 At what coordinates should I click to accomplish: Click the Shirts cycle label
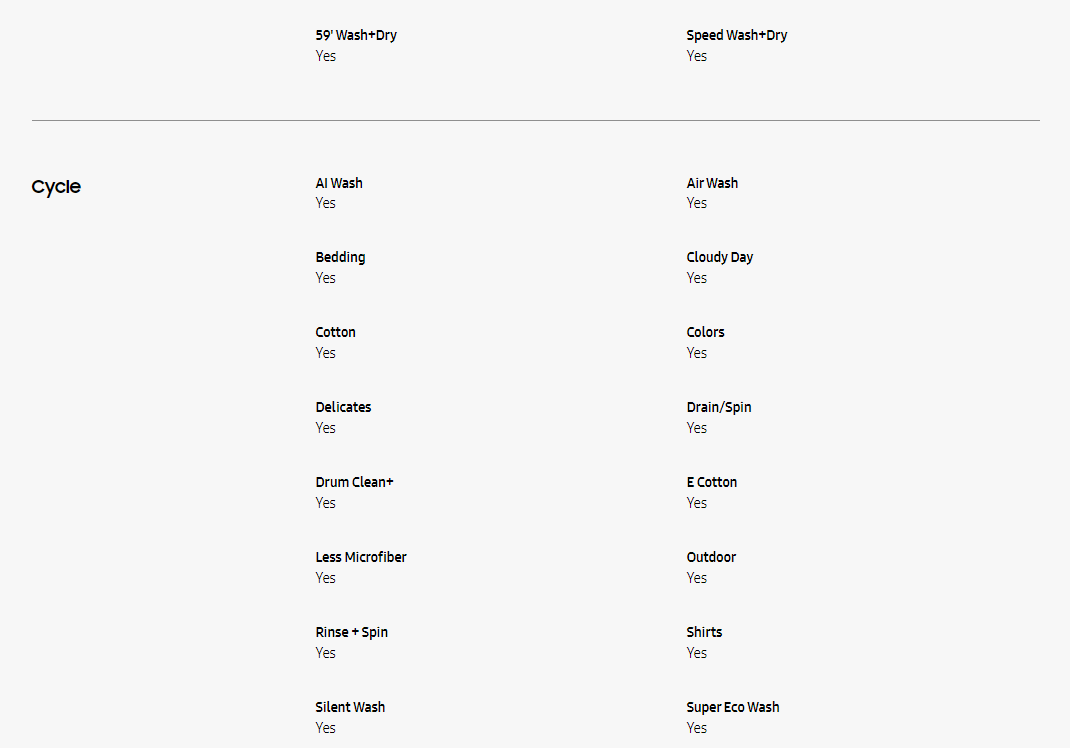tap(704, 632)
